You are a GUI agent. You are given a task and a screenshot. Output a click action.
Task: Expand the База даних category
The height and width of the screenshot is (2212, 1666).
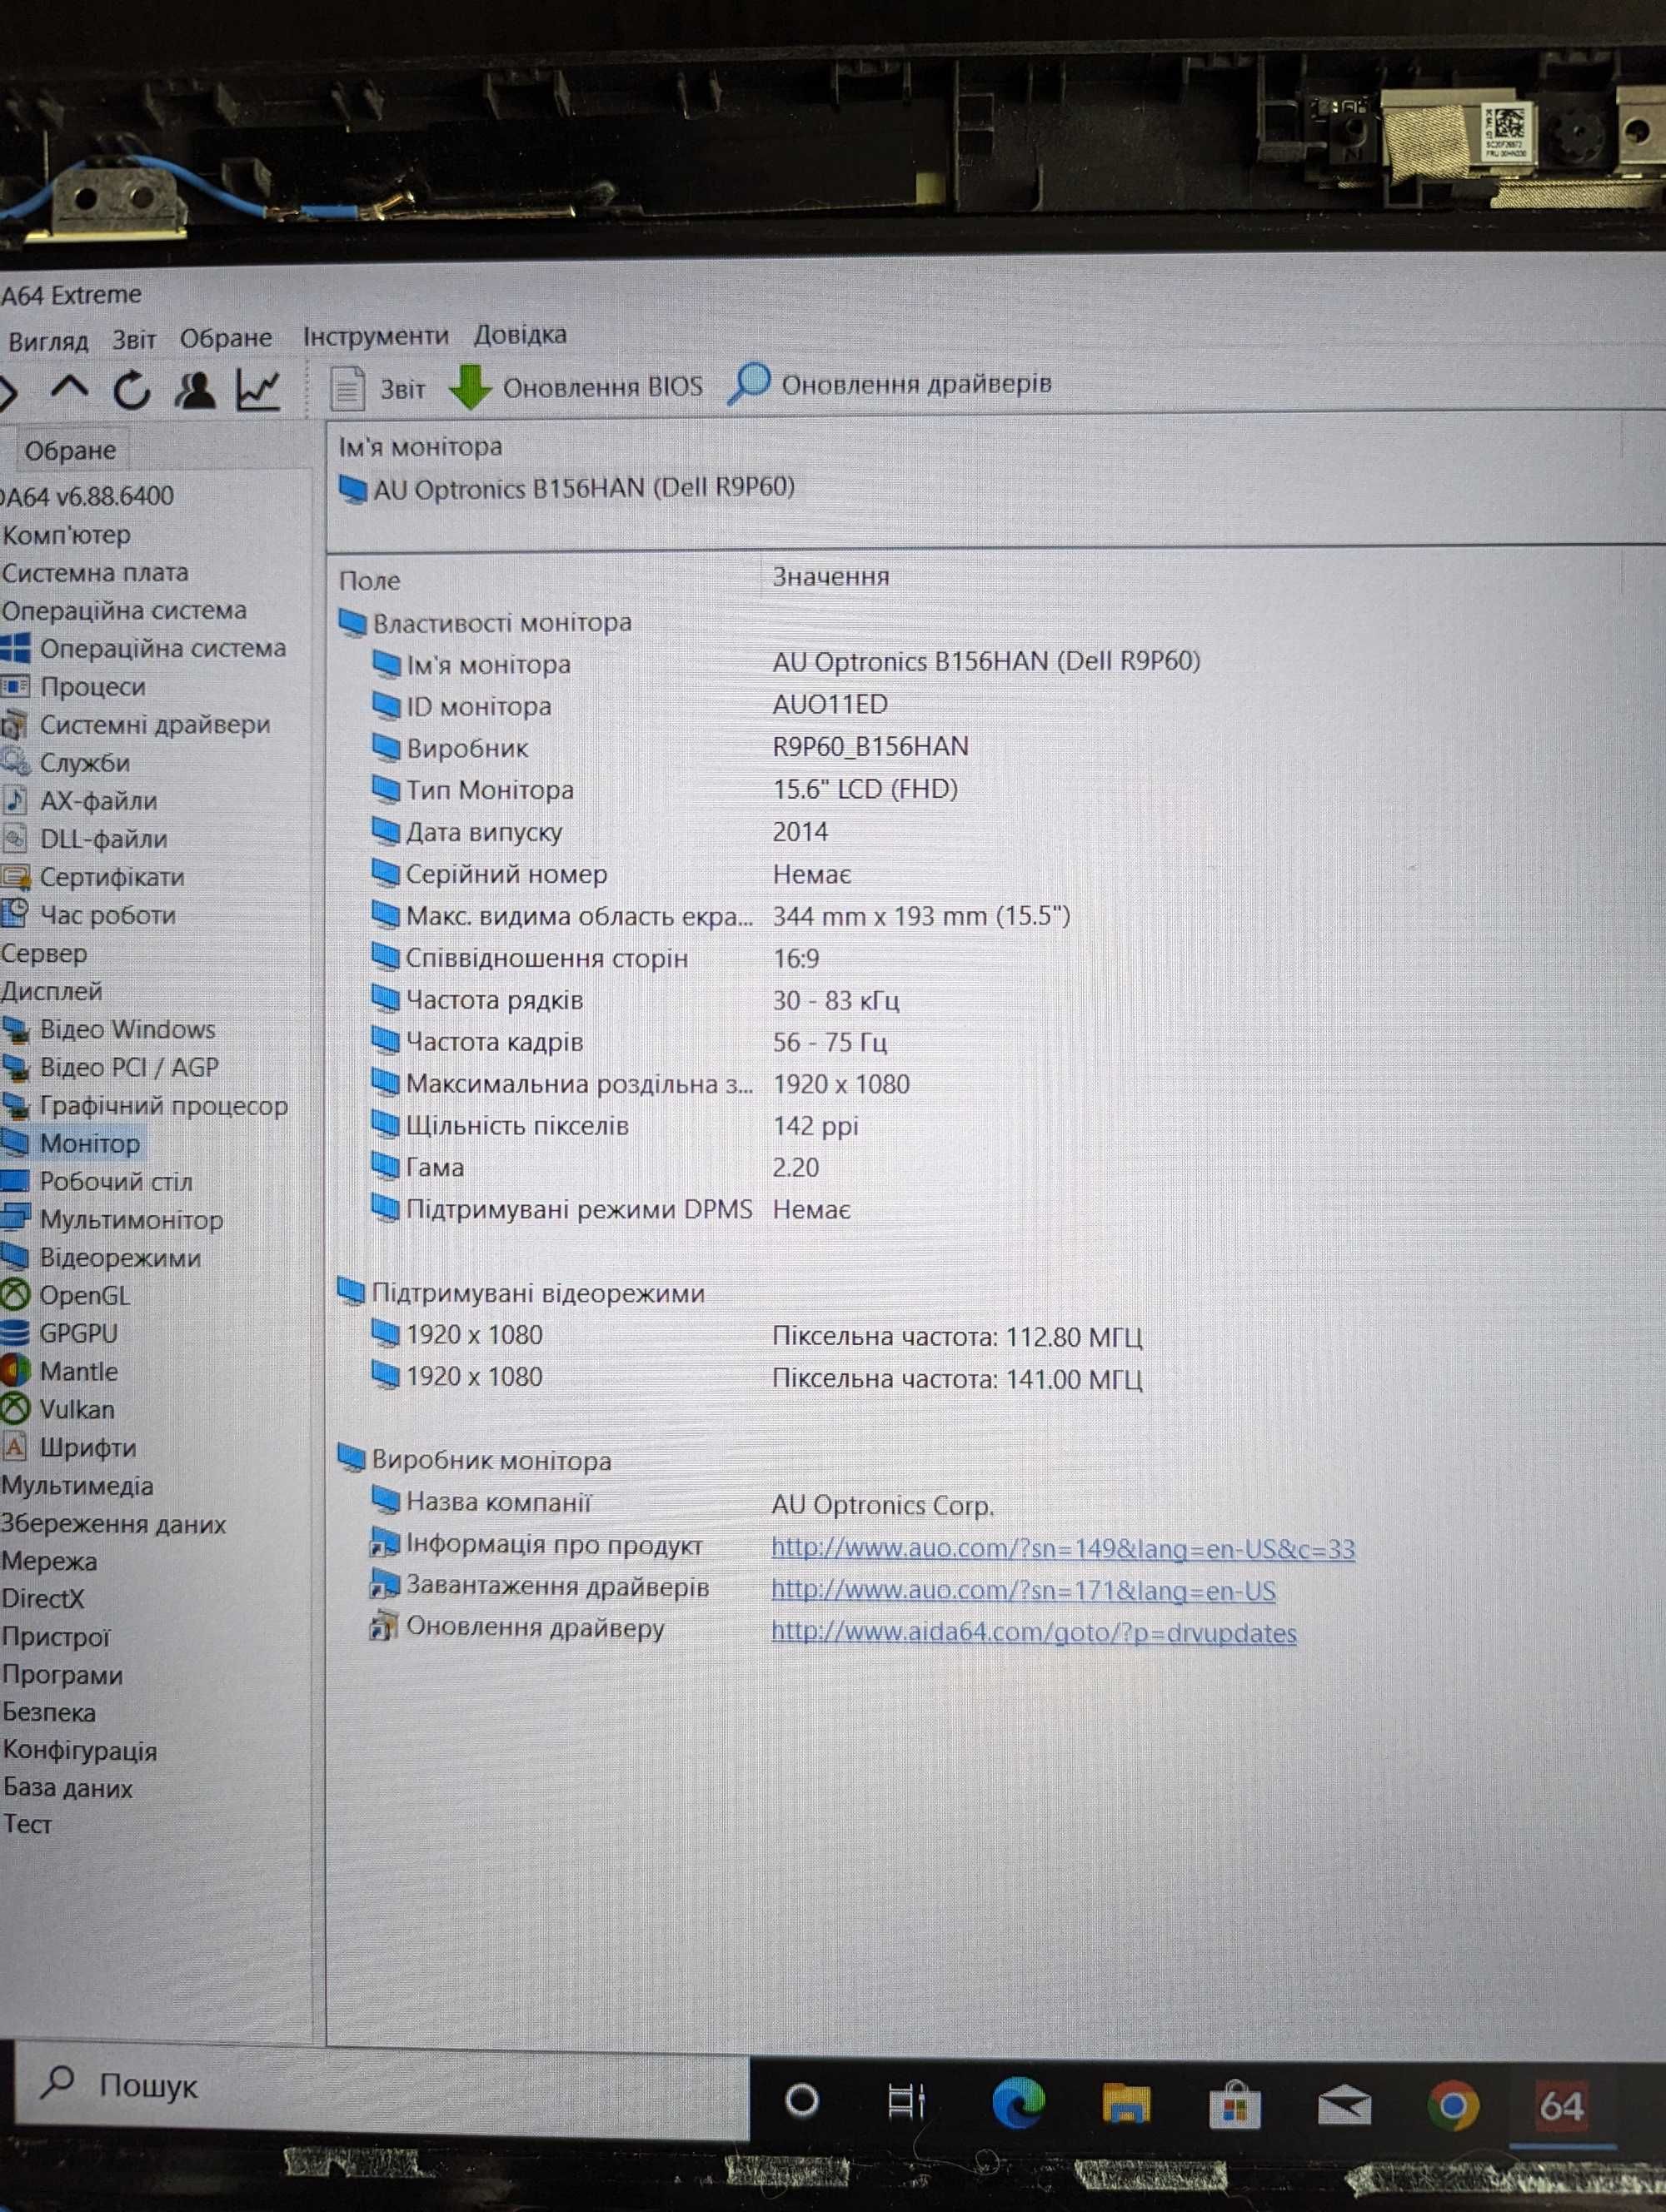click(x=67, y=1788)
